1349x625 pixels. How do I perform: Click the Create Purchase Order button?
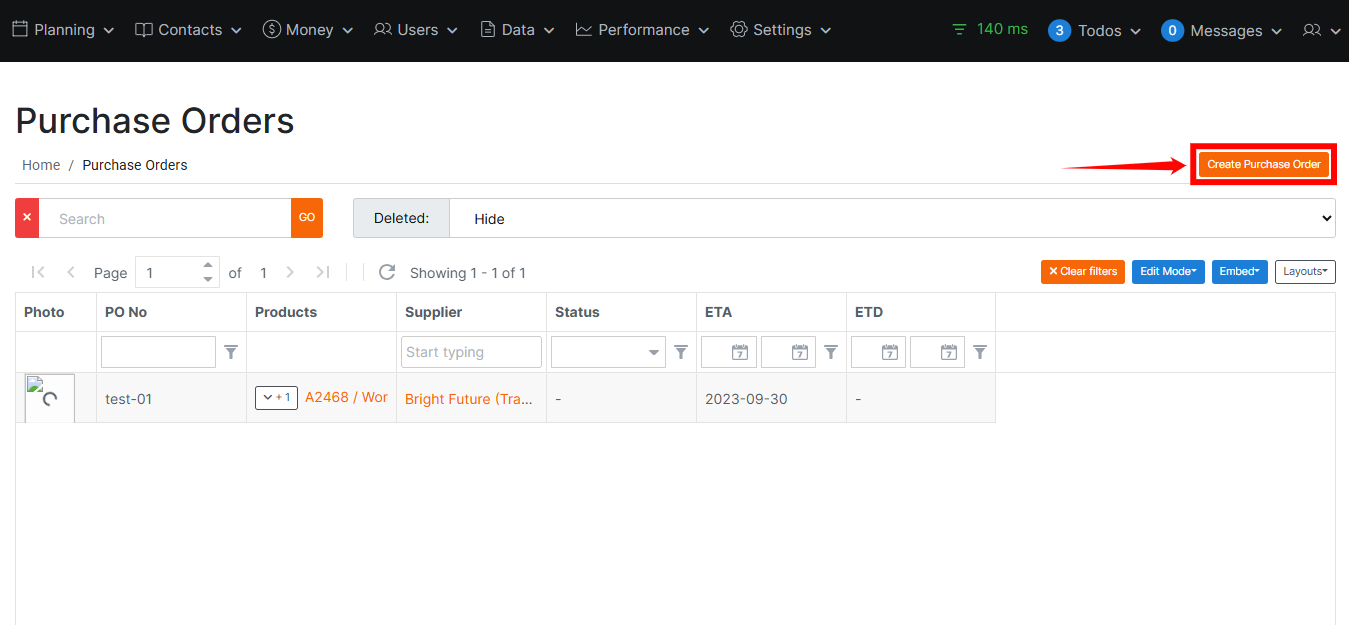click(x=1263, y=163)
